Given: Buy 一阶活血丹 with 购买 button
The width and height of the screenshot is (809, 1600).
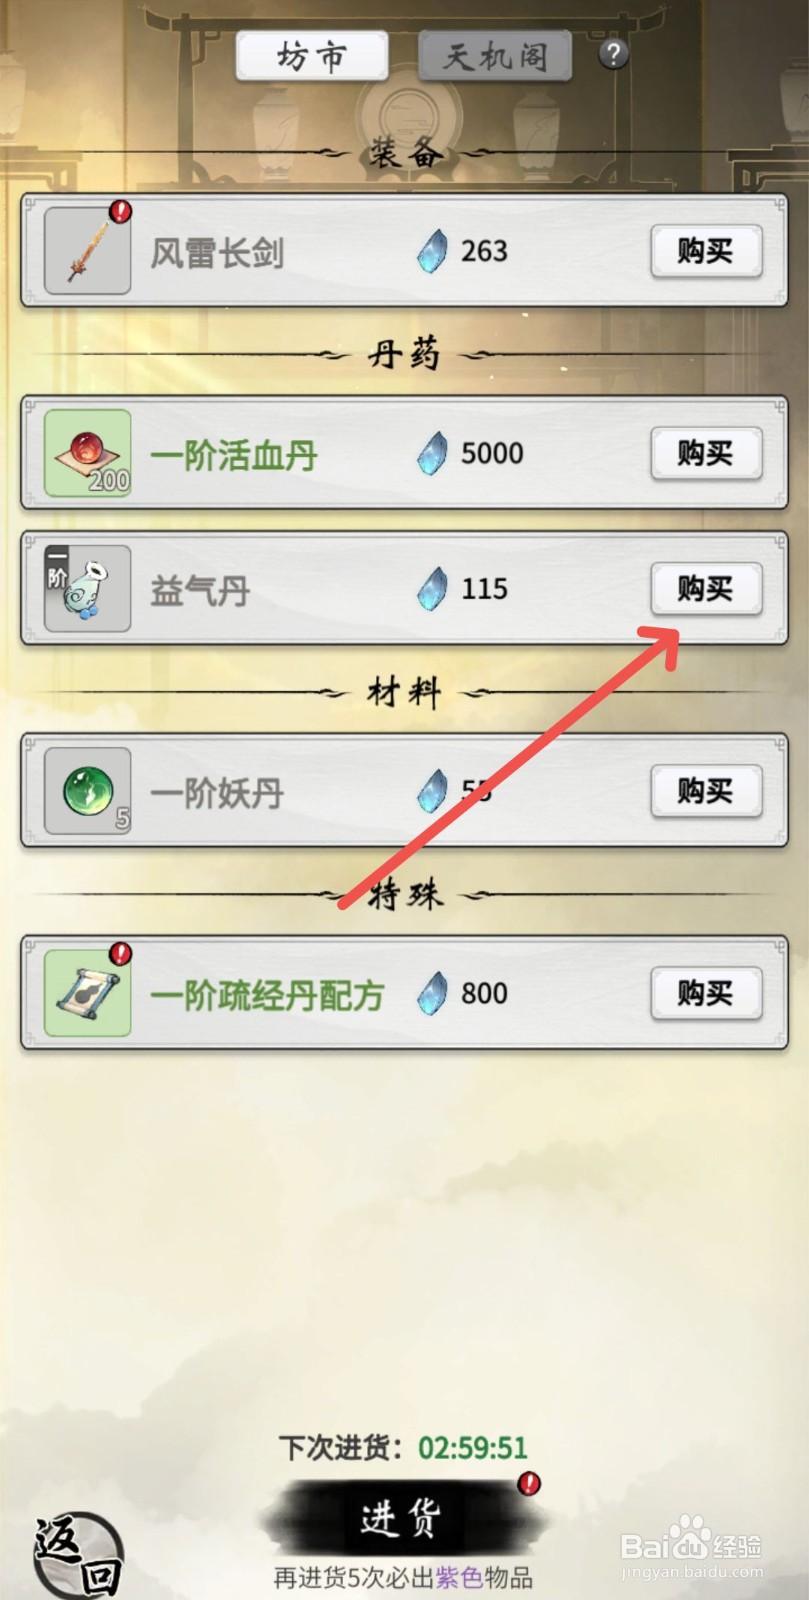Looking at the screenshot, I should (706, 453).
